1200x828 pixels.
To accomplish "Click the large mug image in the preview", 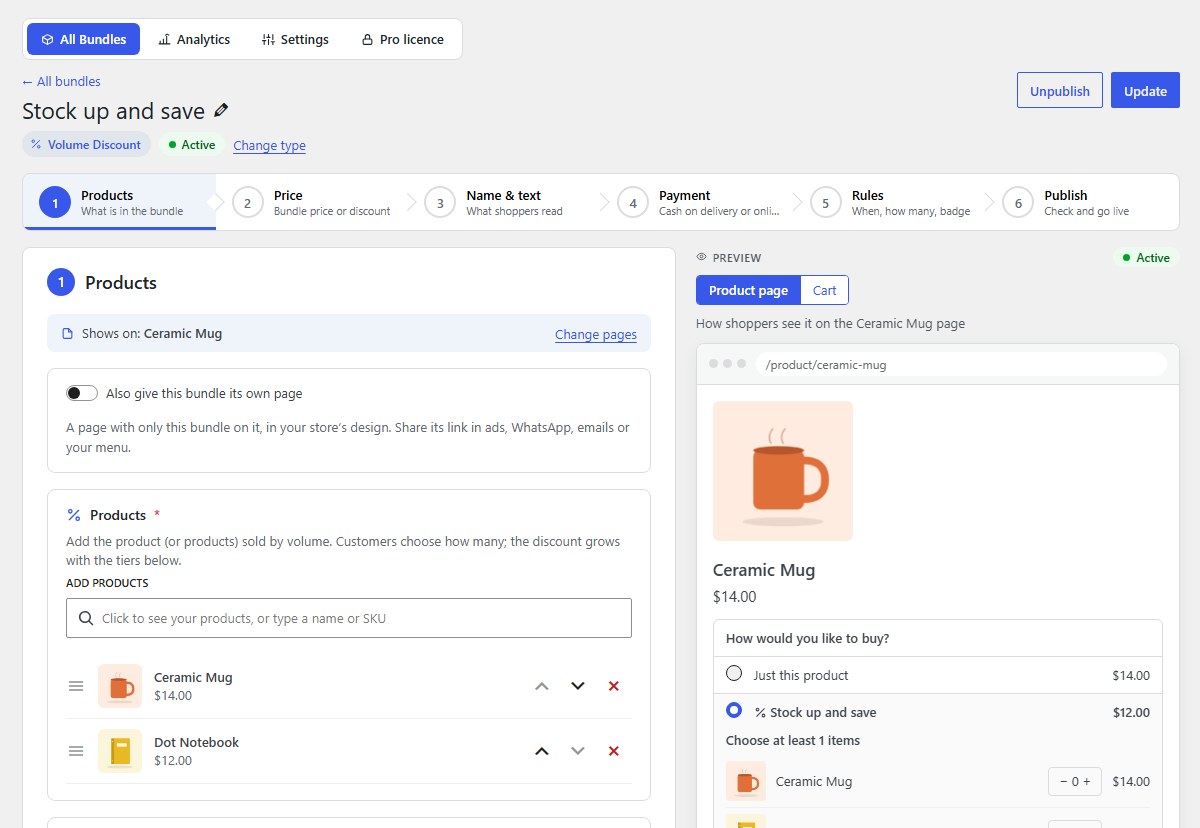I will pyautogui.click(x=783, y=471).
